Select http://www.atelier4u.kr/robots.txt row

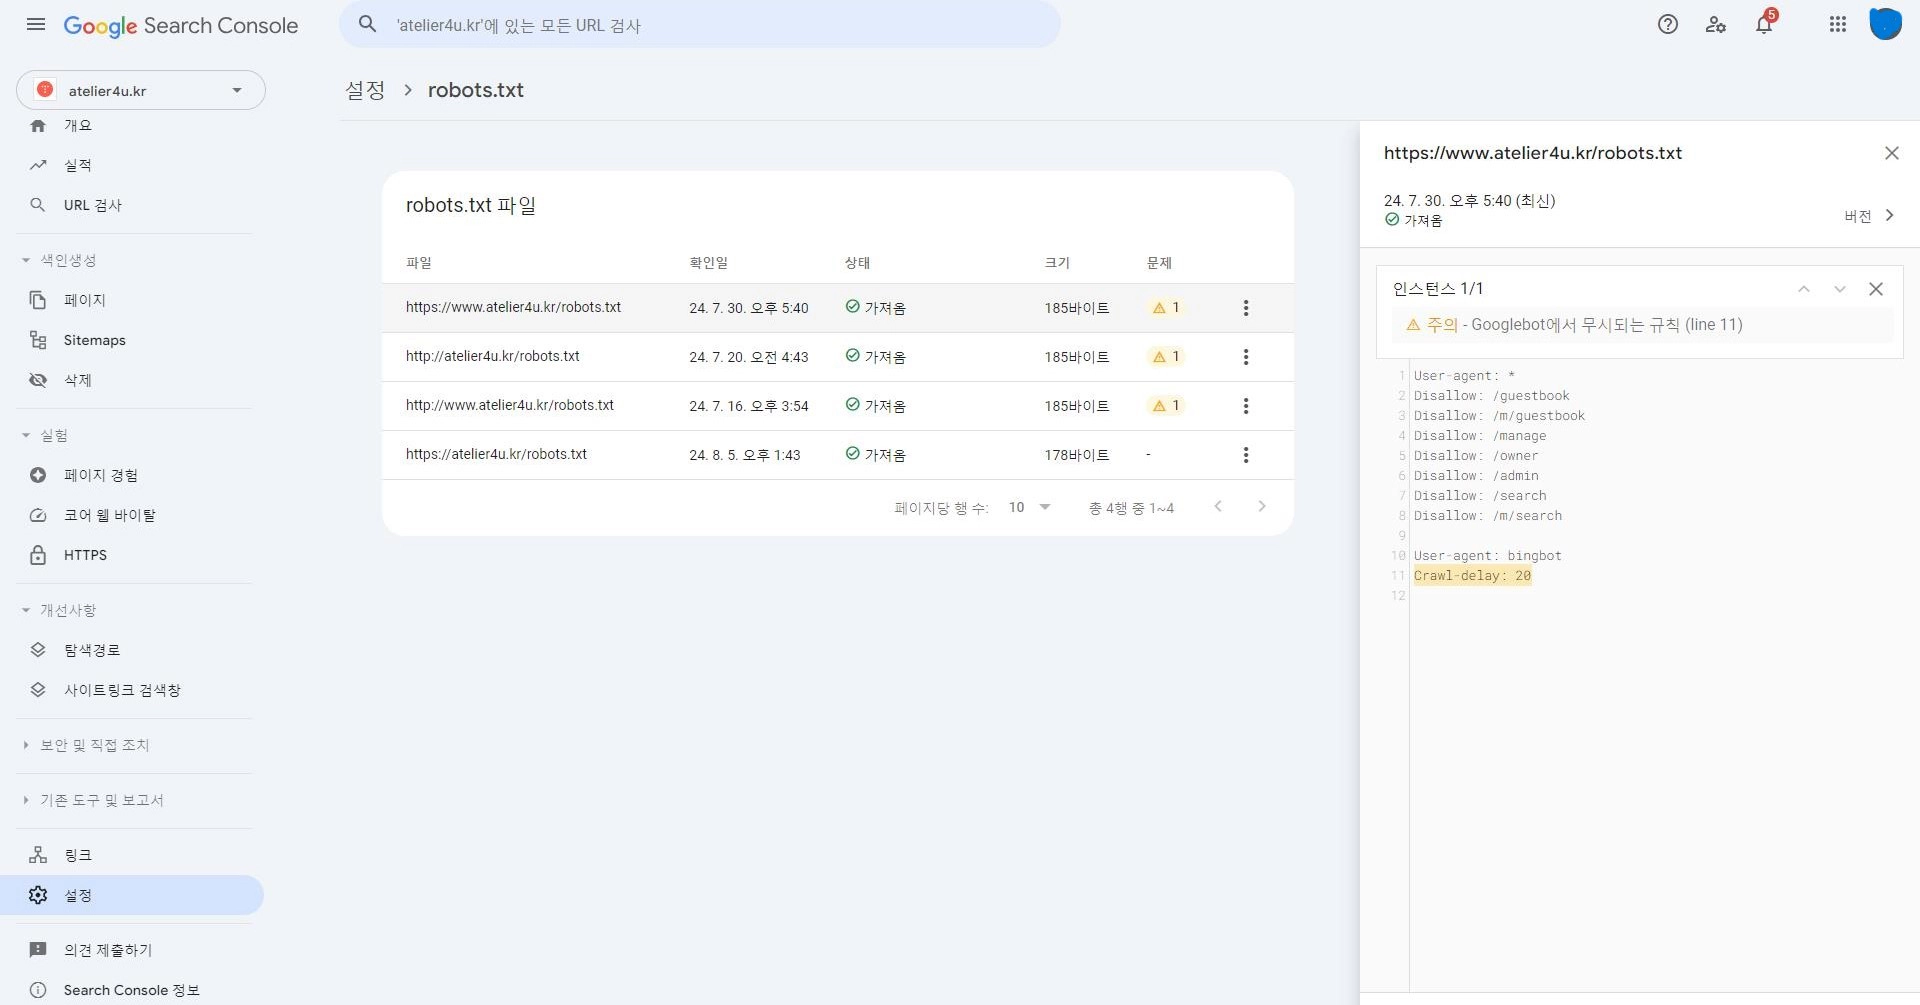point(837,406)
